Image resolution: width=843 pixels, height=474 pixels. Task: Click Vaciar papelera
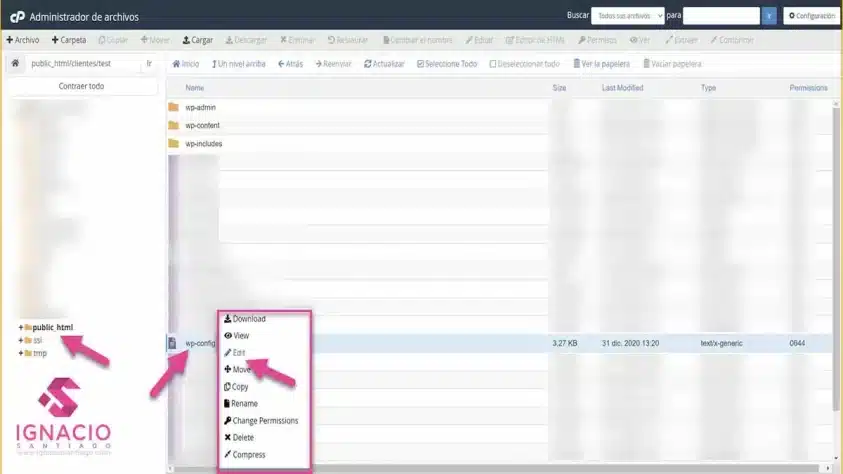point(672,64)
